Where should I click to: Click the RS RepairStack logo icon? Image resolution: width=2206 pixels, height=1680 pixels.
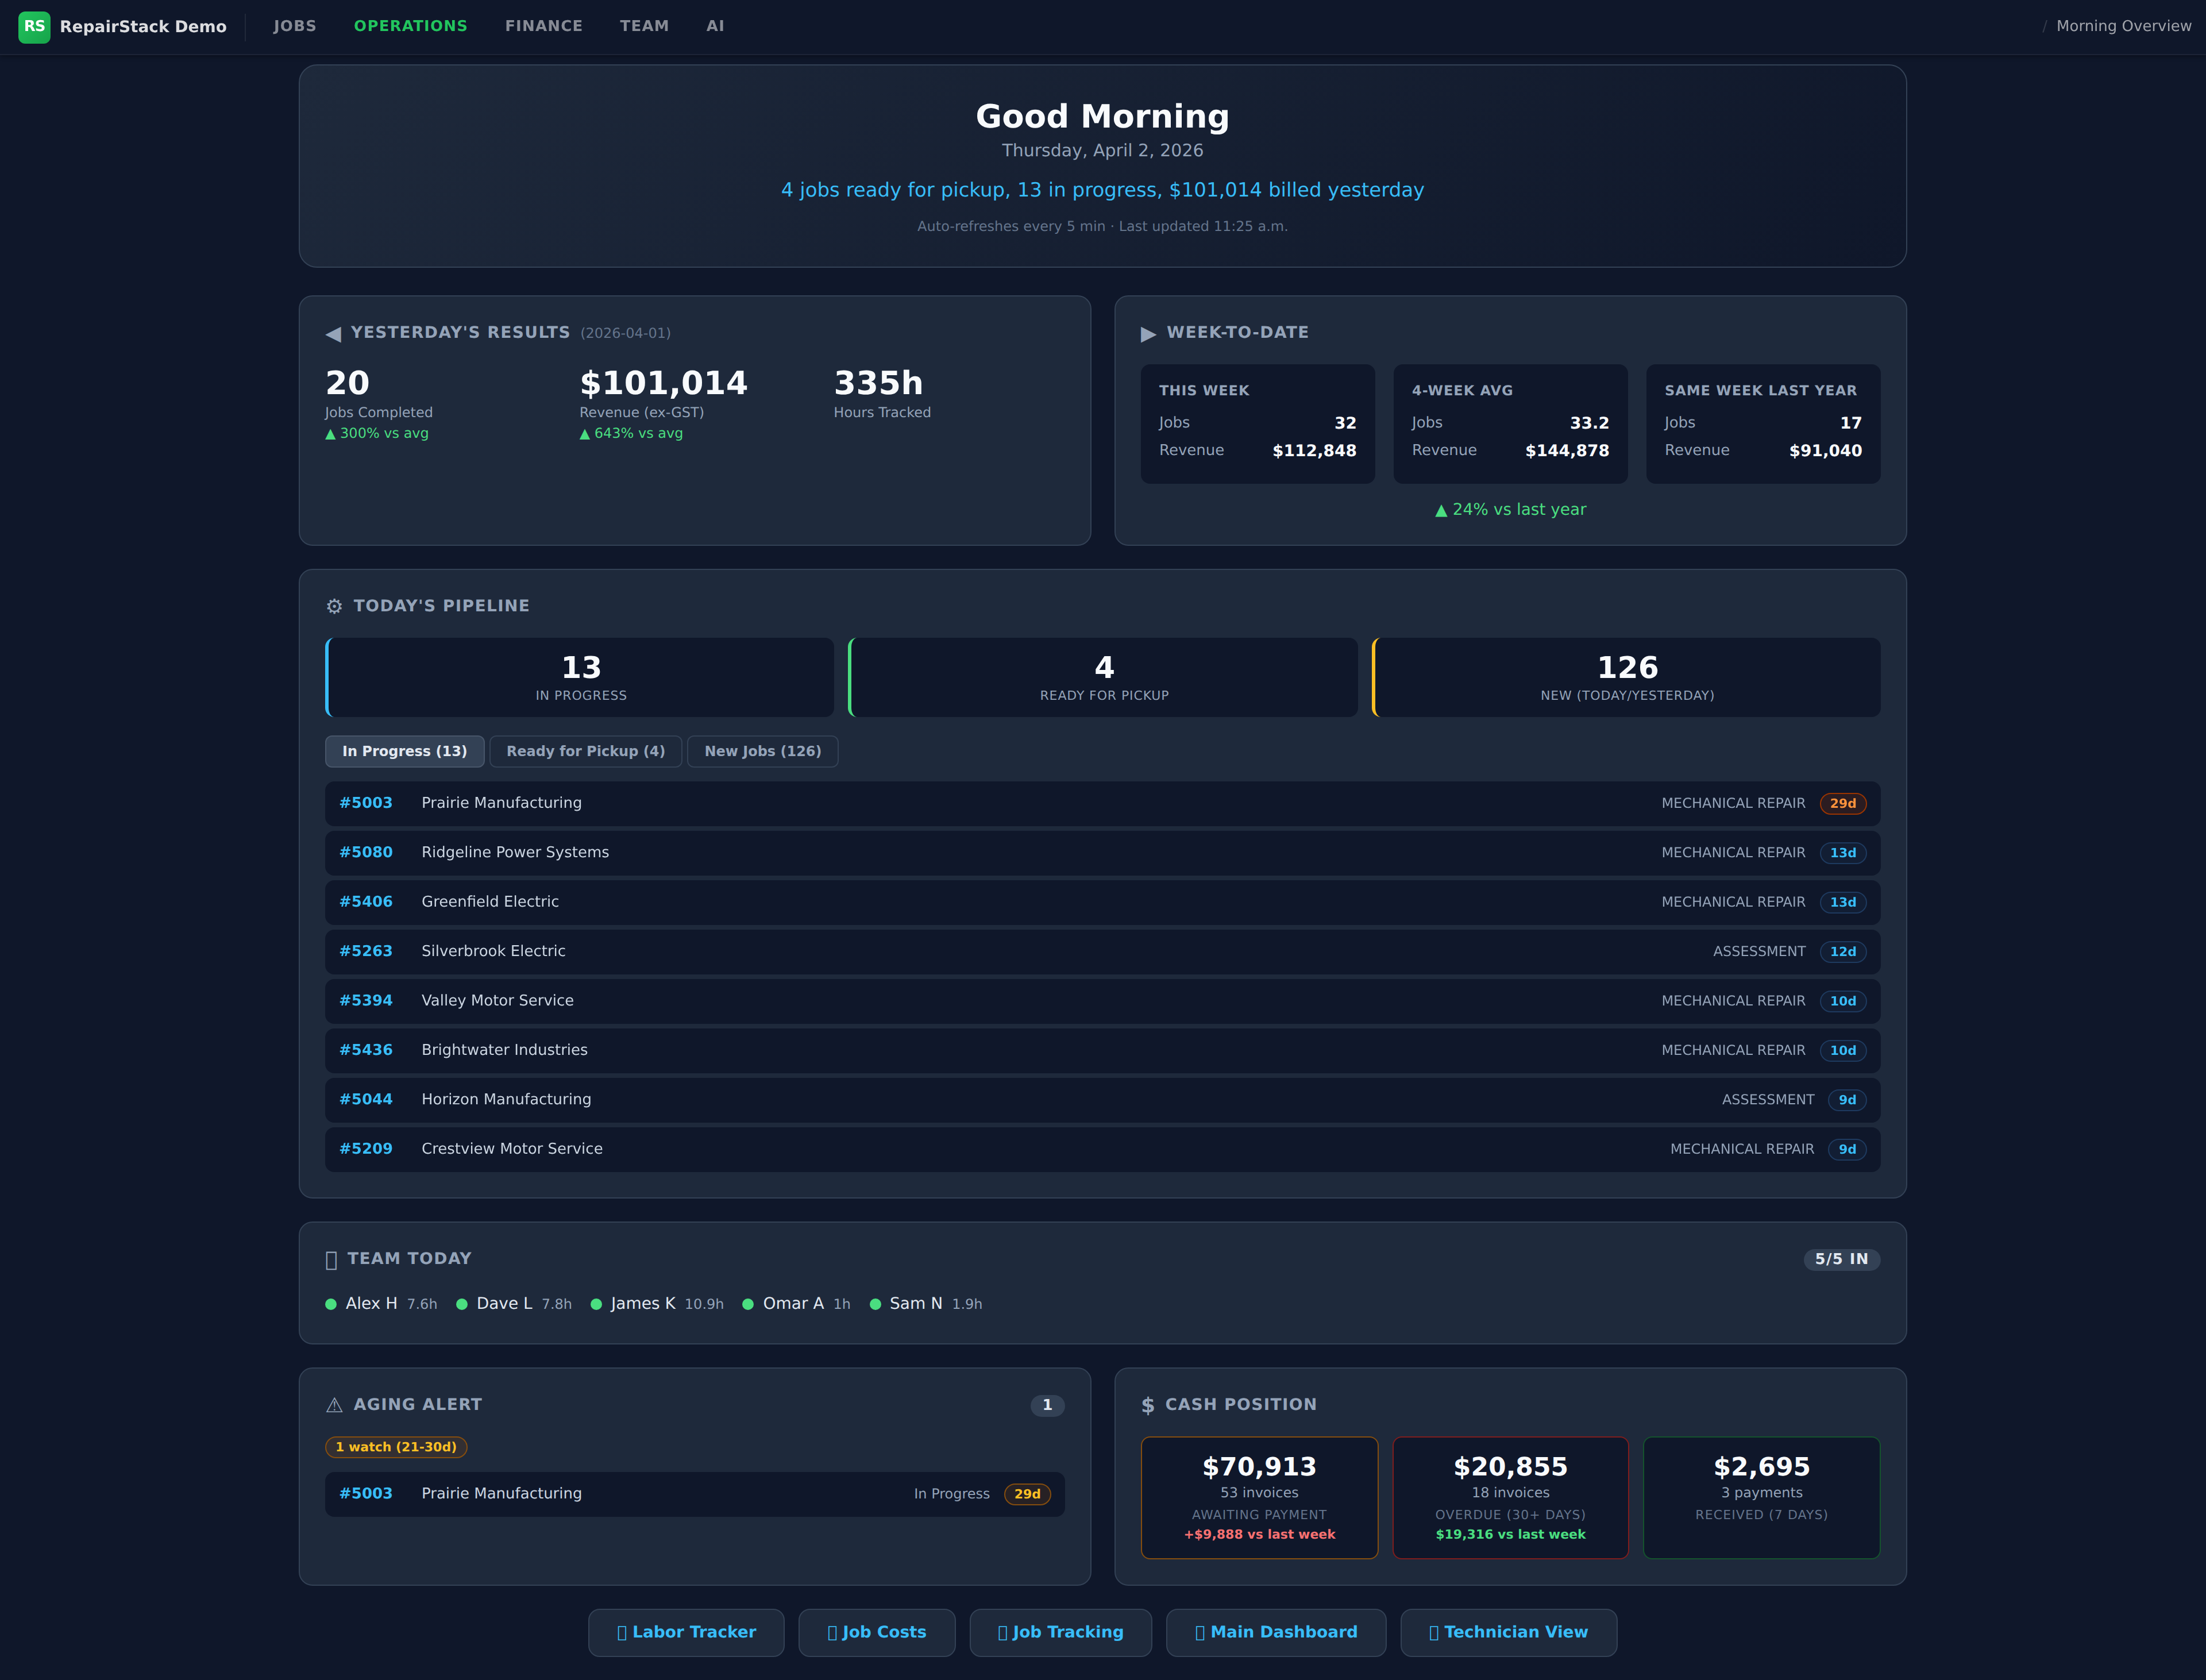pyautogui.click(x=34, y=27)
